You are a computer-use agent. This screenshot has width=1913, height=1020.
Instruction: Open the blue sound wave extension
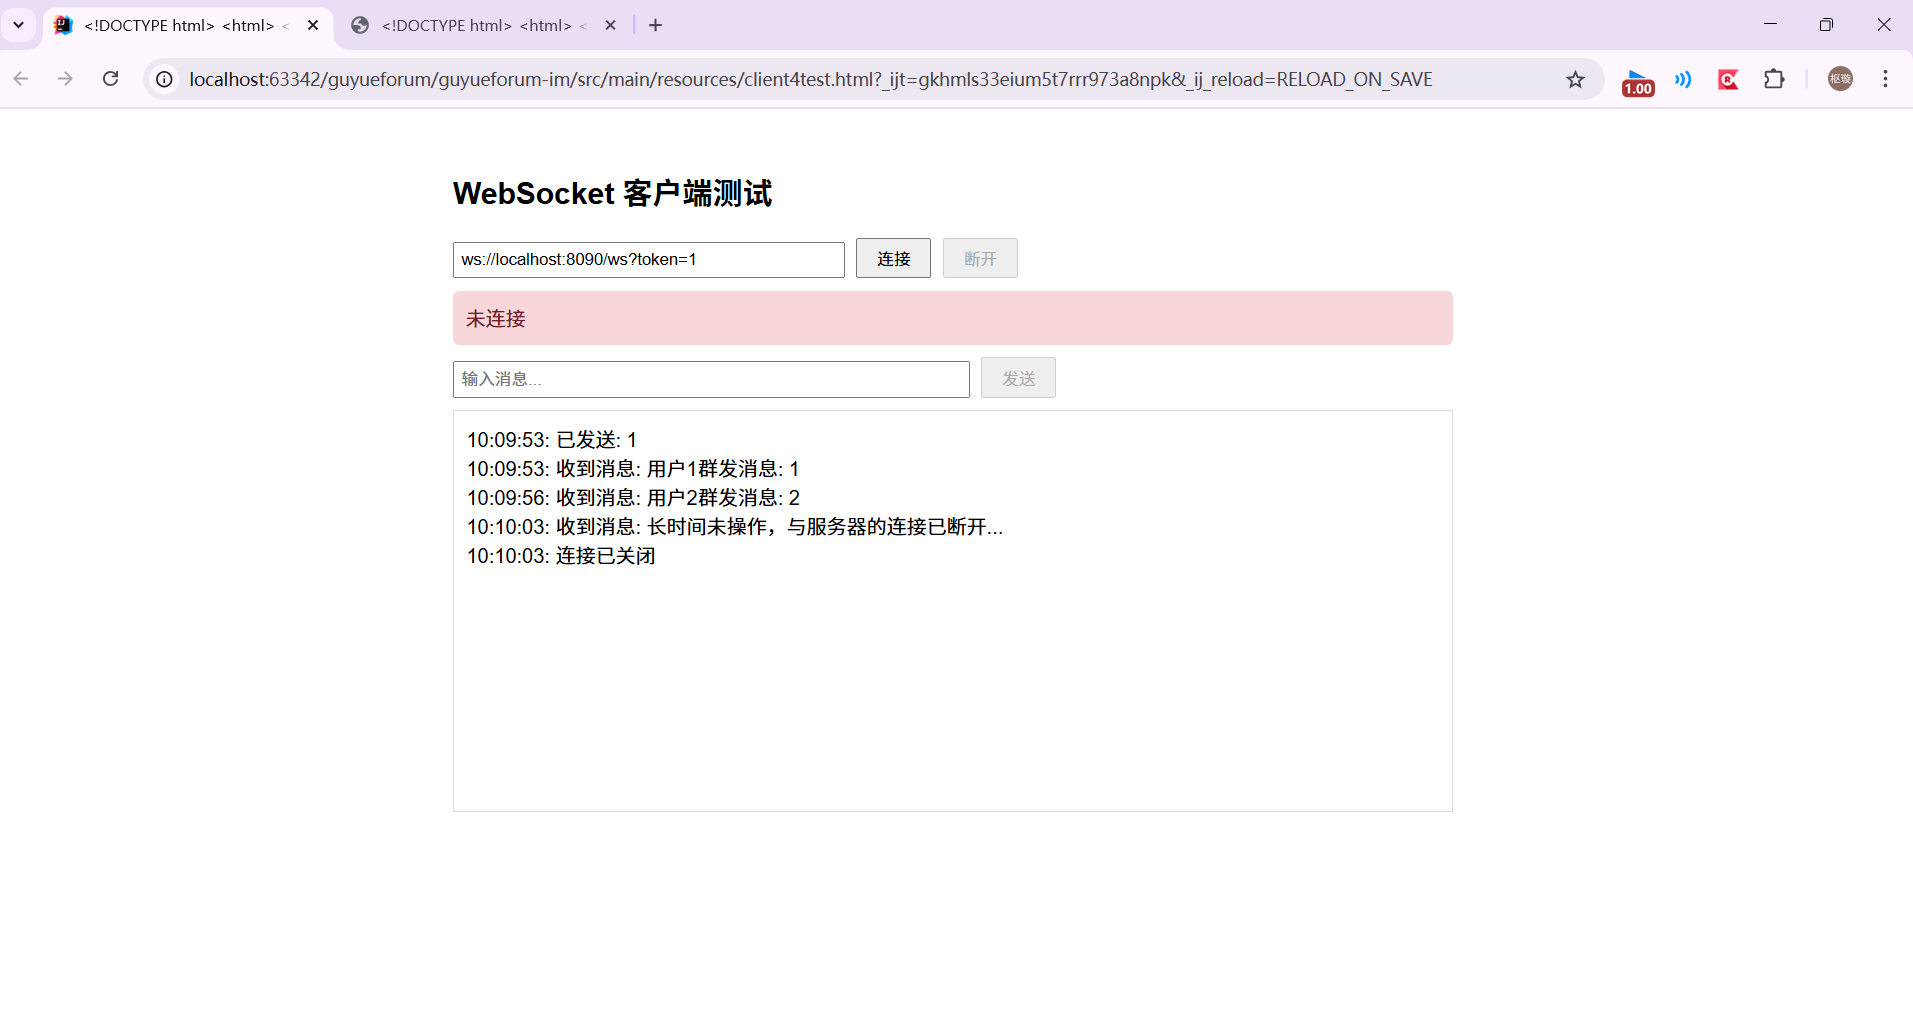1683,79
